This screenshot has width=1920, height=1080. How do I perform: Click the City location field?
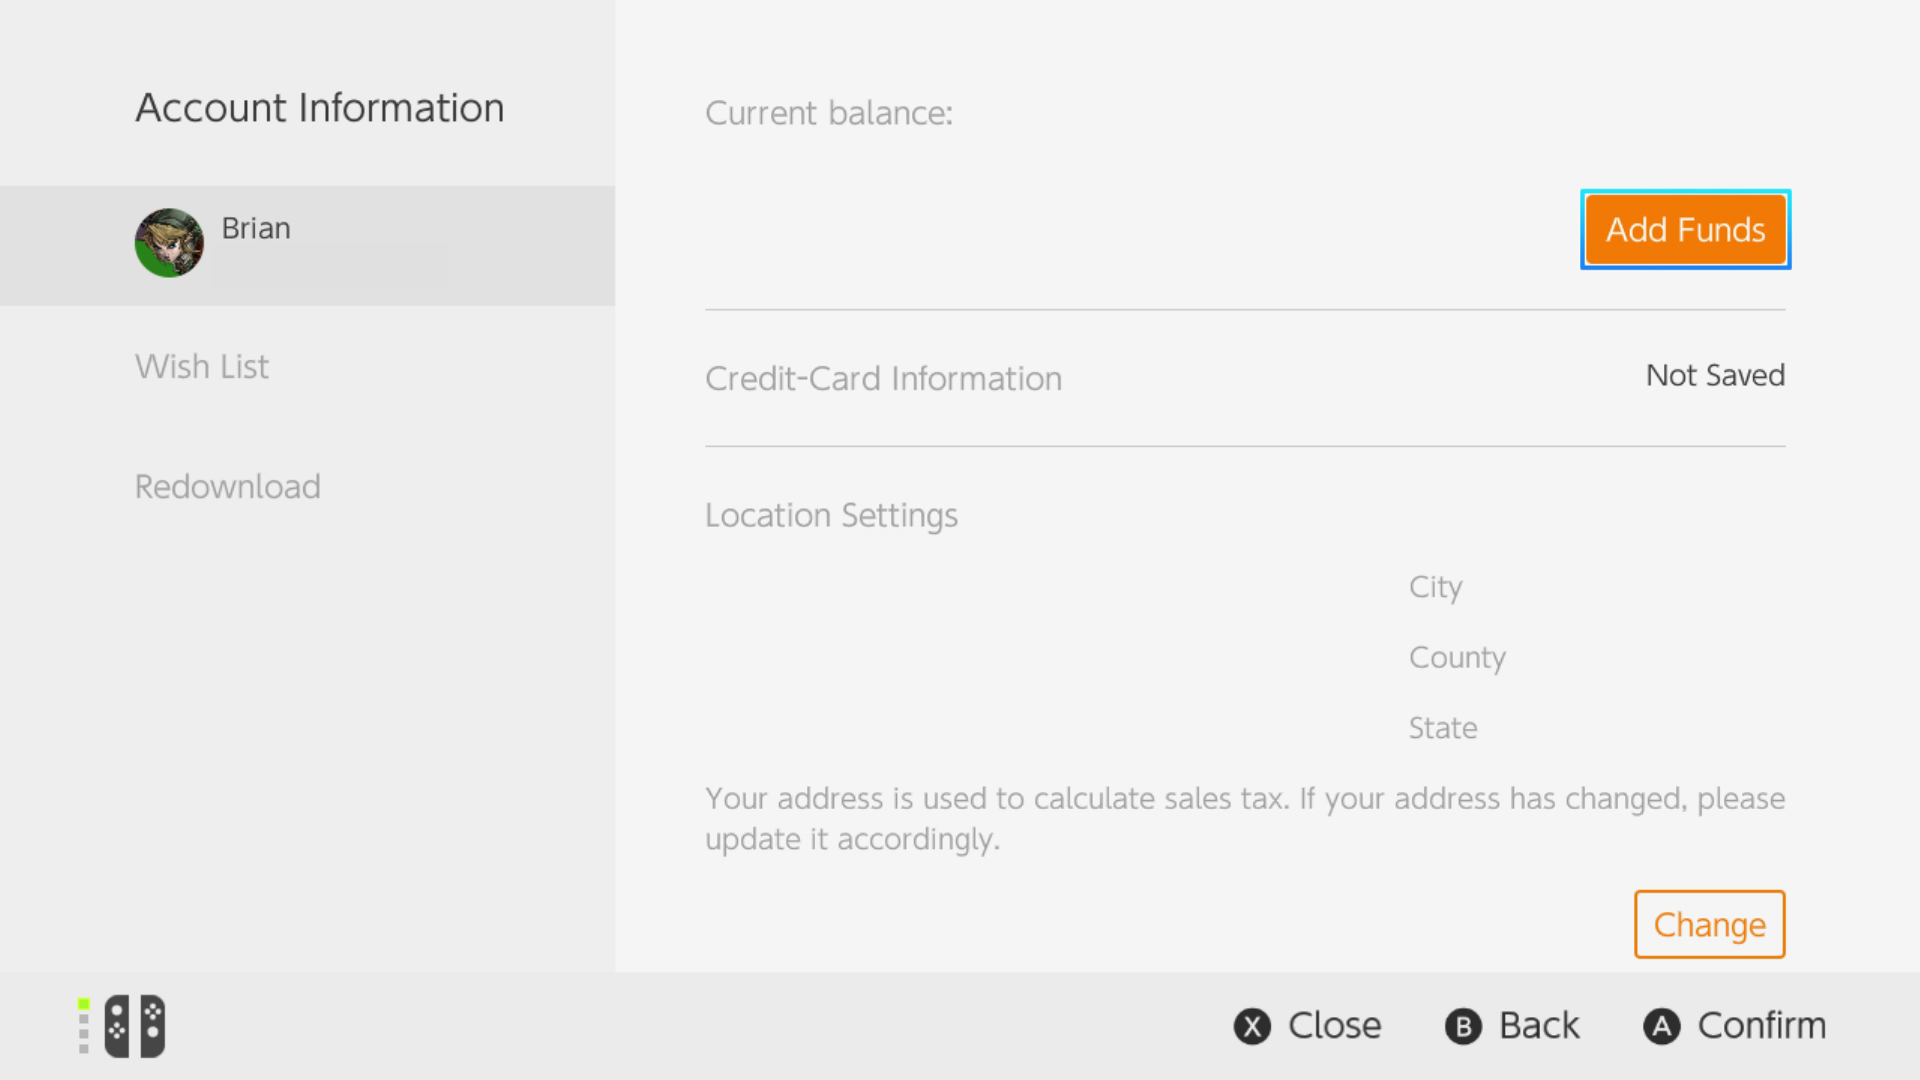tap(1435, 587)
